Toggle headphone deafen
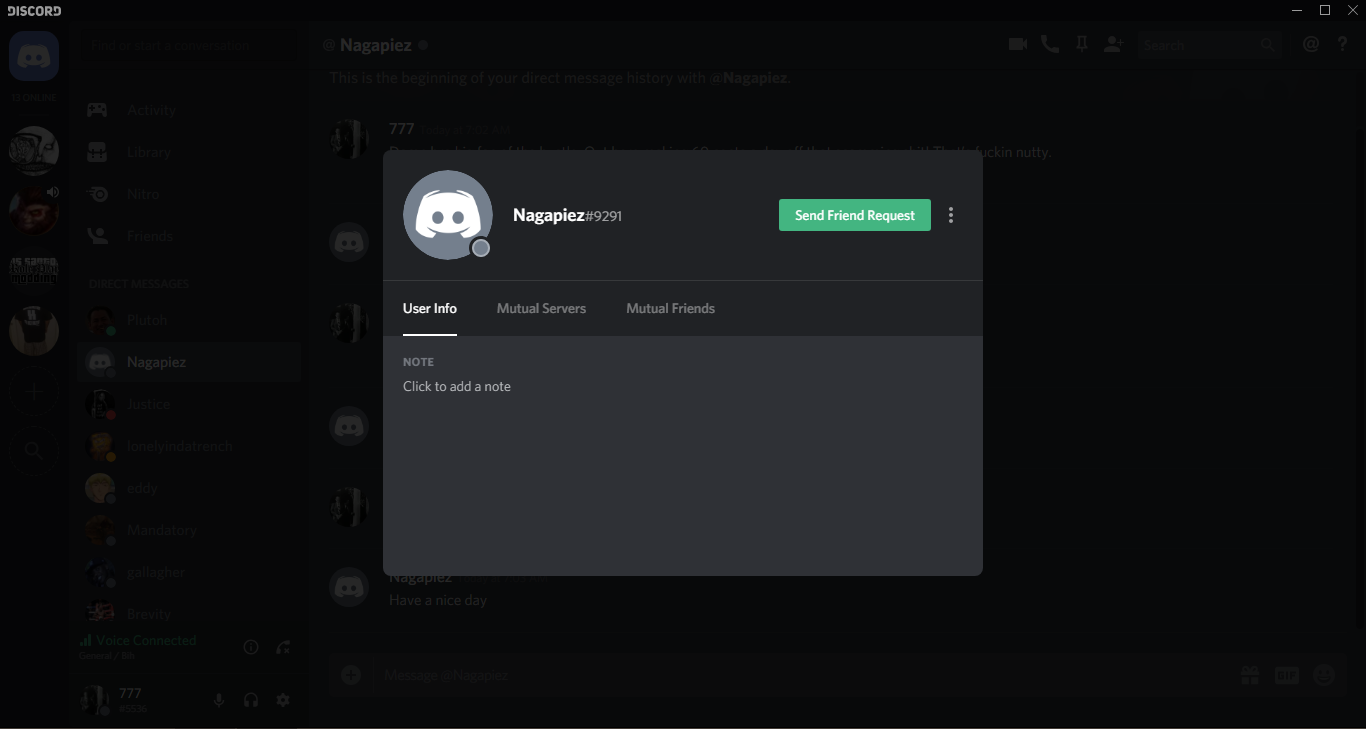Screen dimensions: 1366x729 (251, 700)
